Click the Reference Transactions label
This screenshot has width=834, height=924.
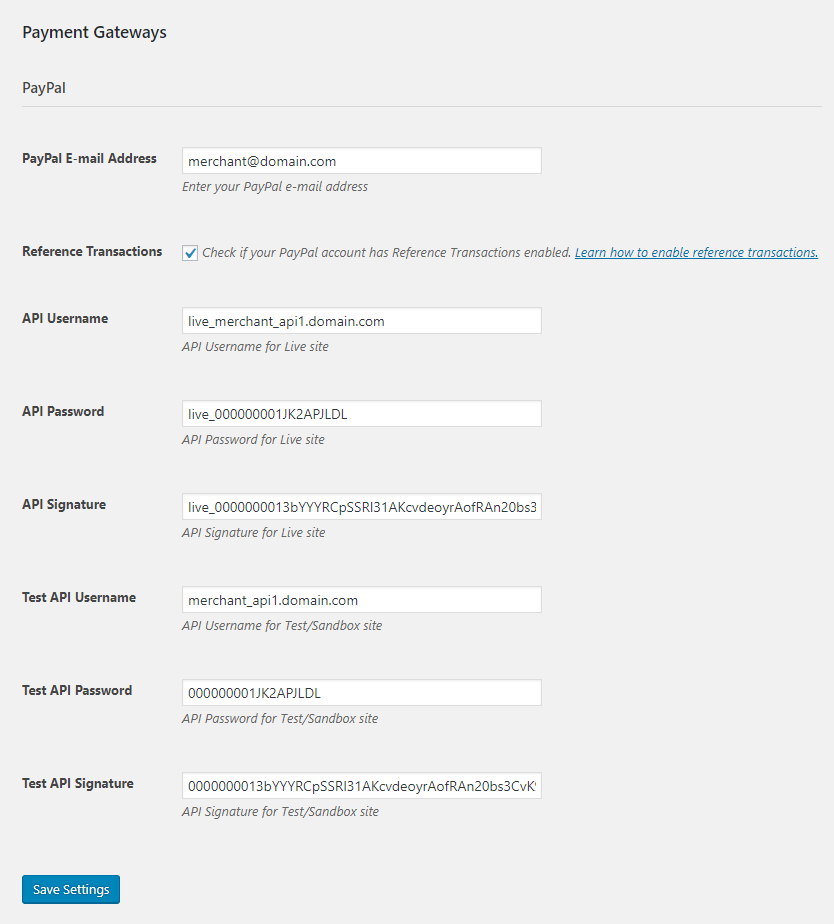(92, 252)
